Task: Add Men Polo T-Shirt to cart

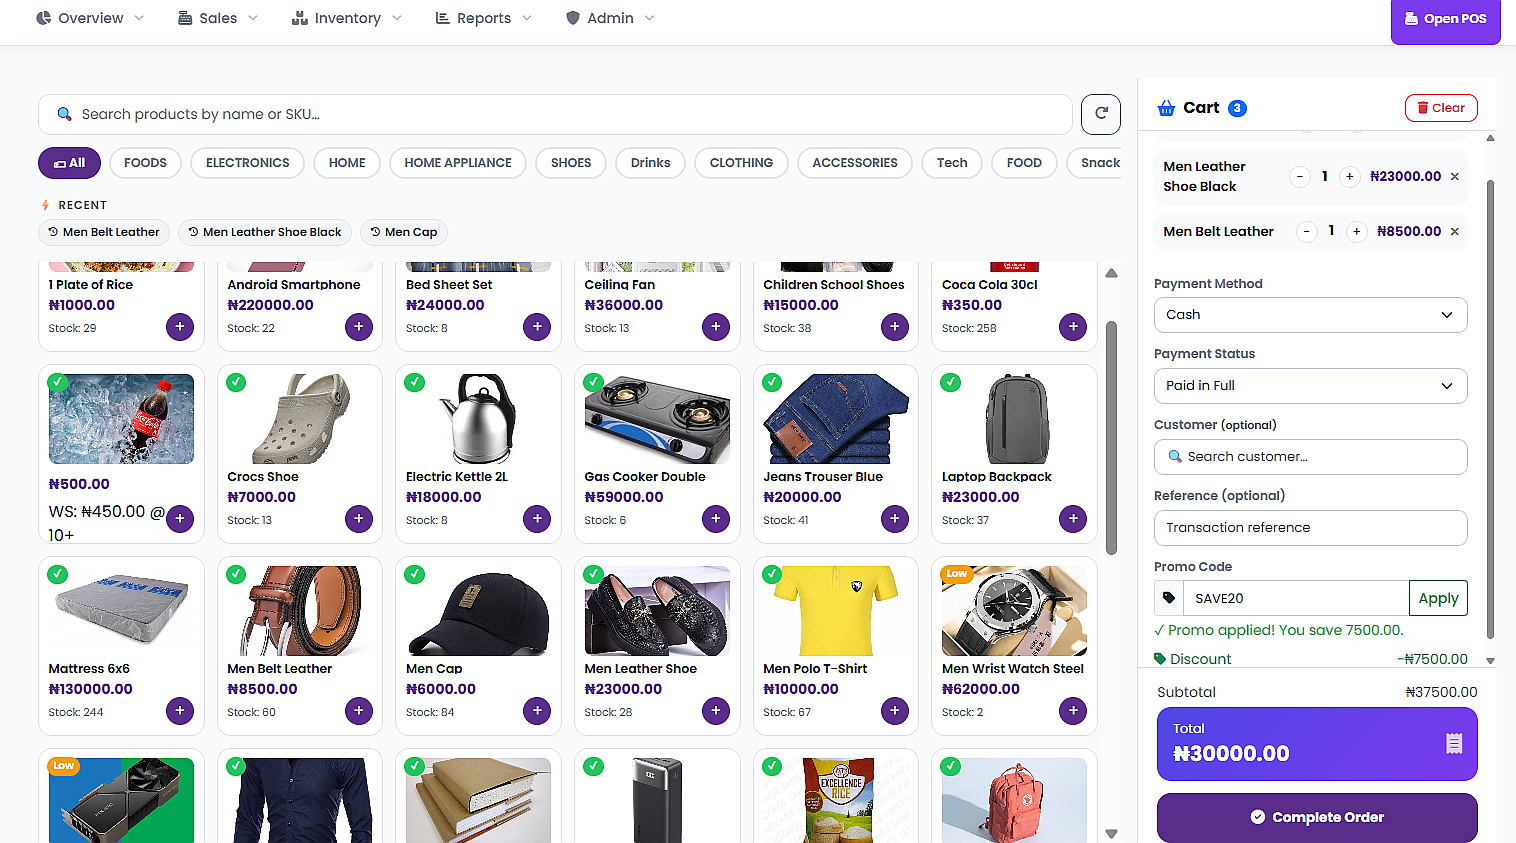Action: pos(895,711)
